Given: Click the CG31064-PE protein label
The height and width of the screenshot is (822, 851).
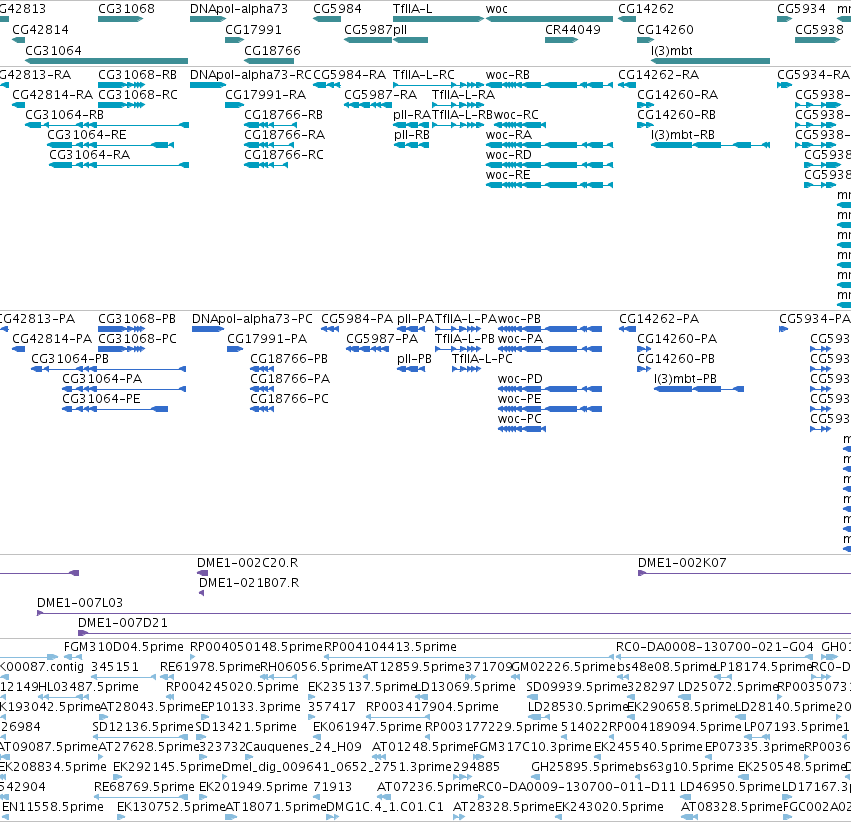Looking at the screenshot, I should tap(101, 399).
